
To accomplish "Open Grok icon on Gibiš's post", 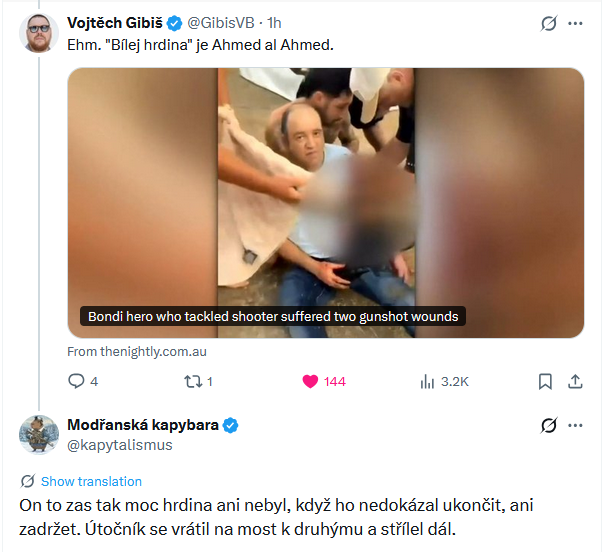I will pos(548,23).
